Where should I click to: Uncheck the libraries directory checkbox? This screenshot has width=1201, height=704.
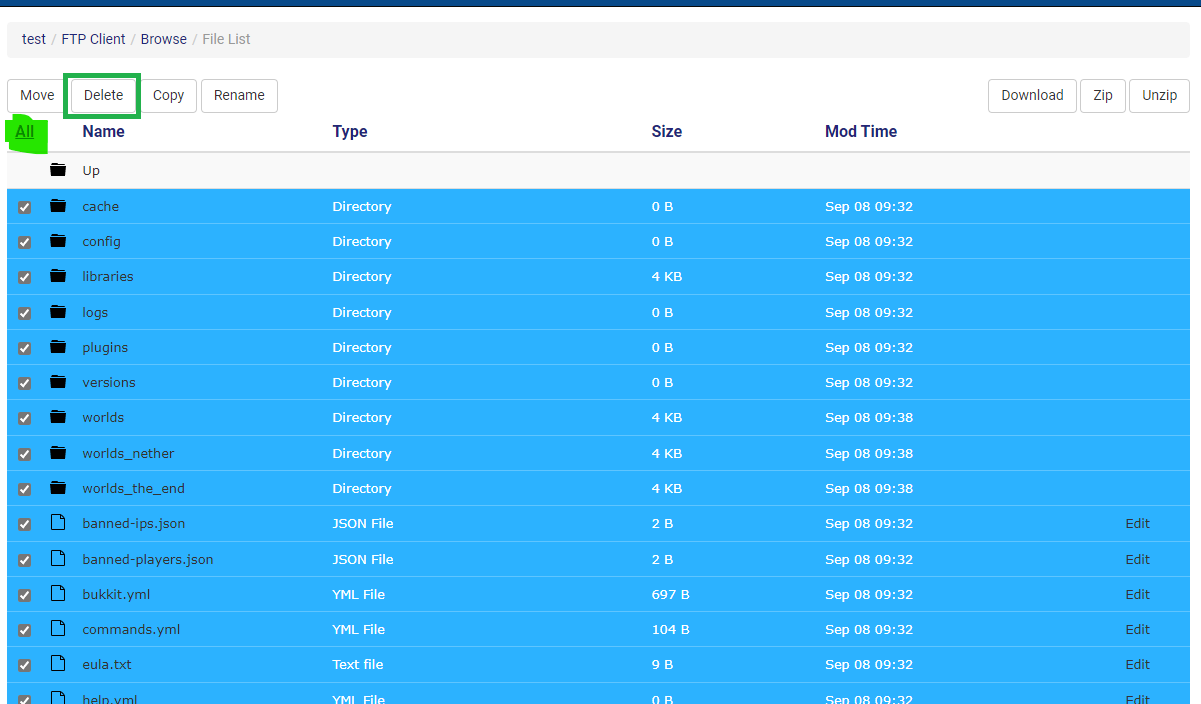click(x=25, y=277)
